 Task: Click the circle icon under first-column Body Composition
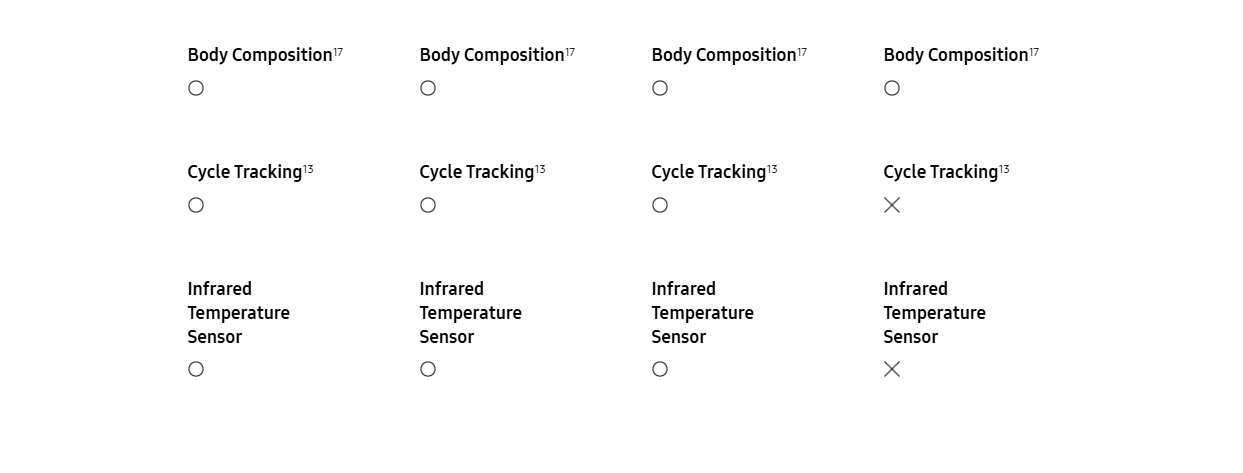196,88
